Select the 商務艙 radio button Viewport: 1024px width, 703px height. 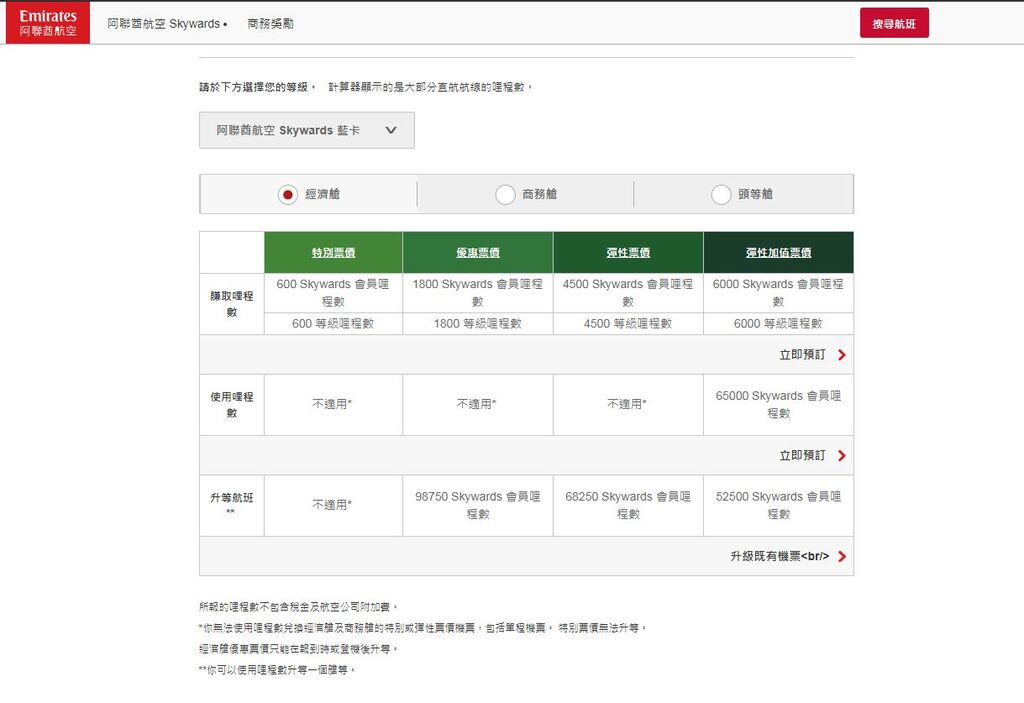[x=505, y=194]
